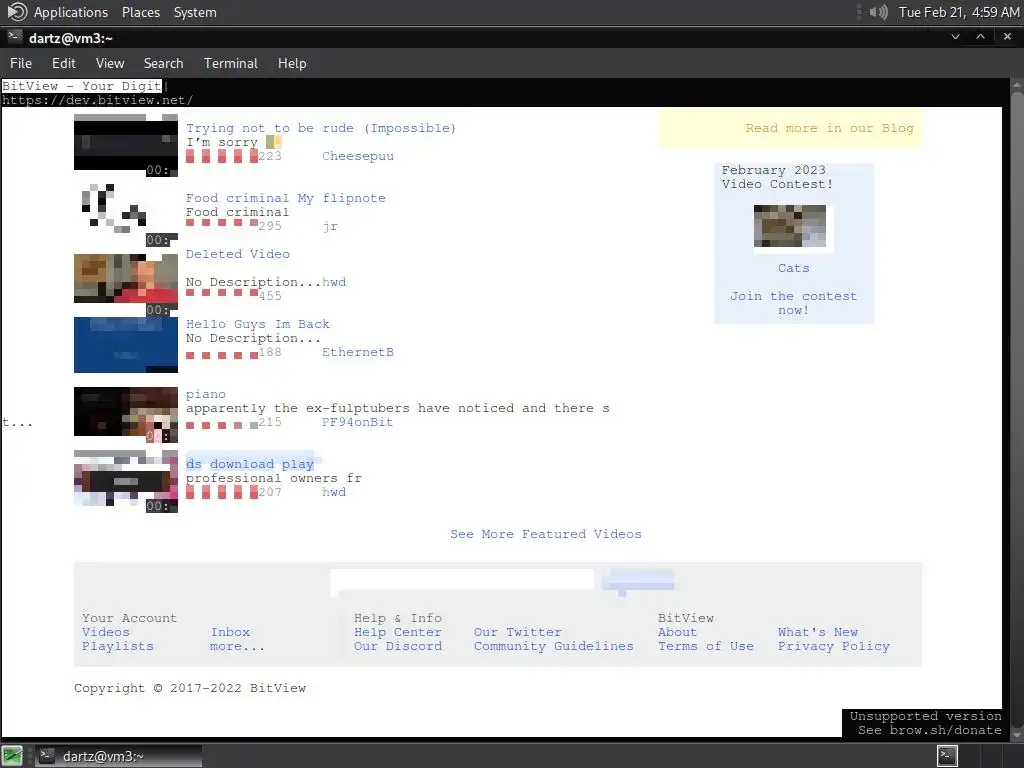The image size is (1024, 768).
Task: Click thumbnail of the piano video
Action: 125,415
